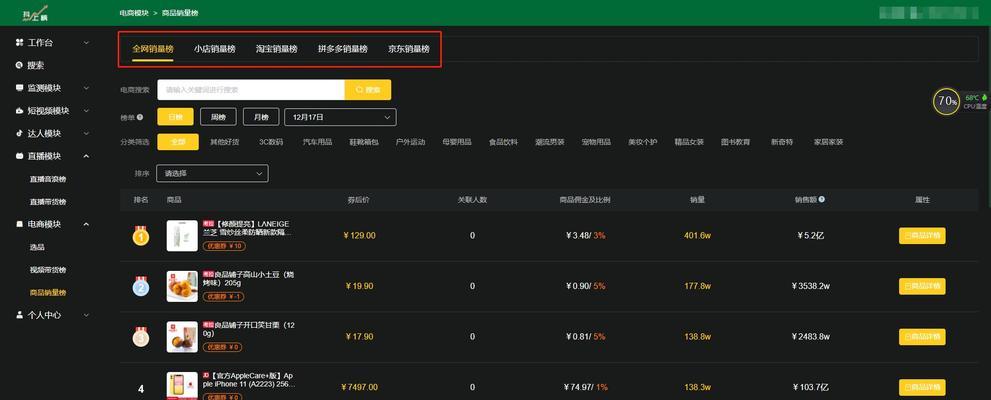Expand the 个人中心 sidebar chevron

[x=87, y=315]
